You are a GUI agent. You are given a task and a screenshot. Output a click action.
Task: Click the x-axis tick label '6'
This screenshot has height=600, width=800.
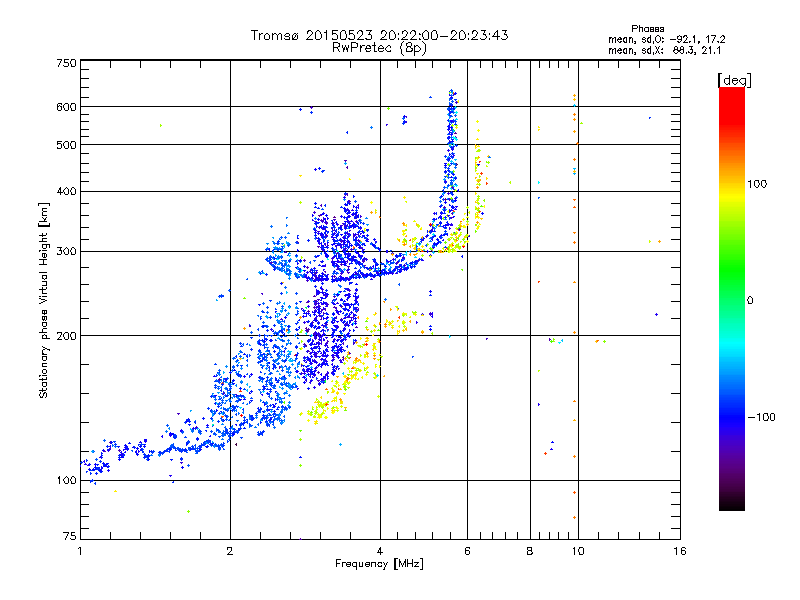tap(467, 551)
